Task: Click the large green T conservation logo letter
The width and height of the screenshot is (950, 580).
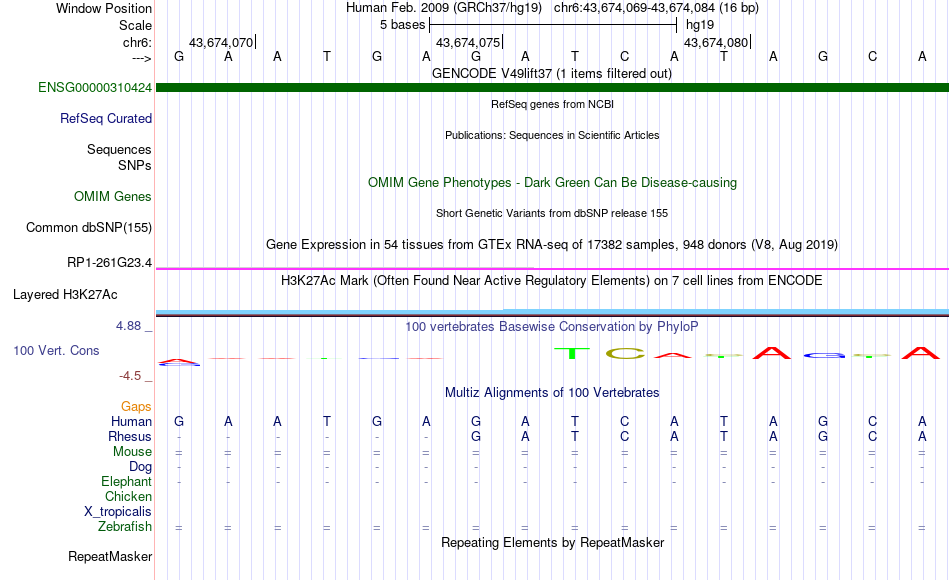Action: (x=571, y=353)
